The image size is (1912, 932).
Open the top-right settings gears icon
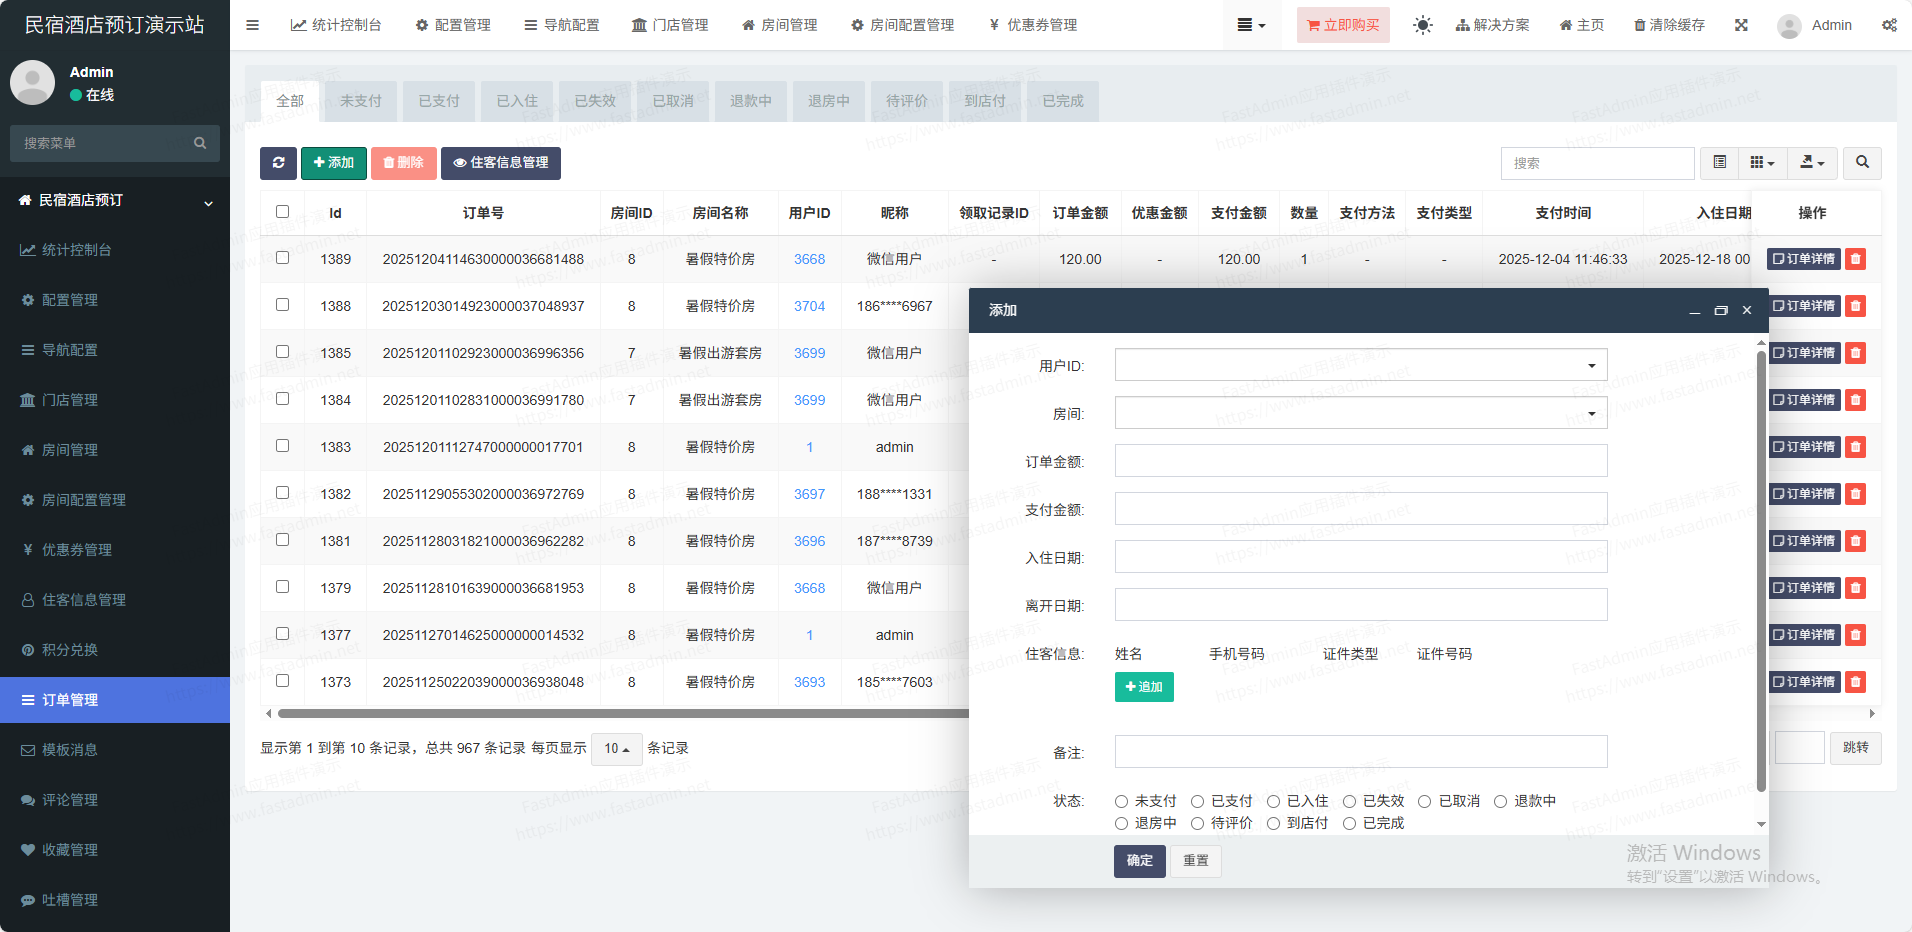(x=1888, y=25)
